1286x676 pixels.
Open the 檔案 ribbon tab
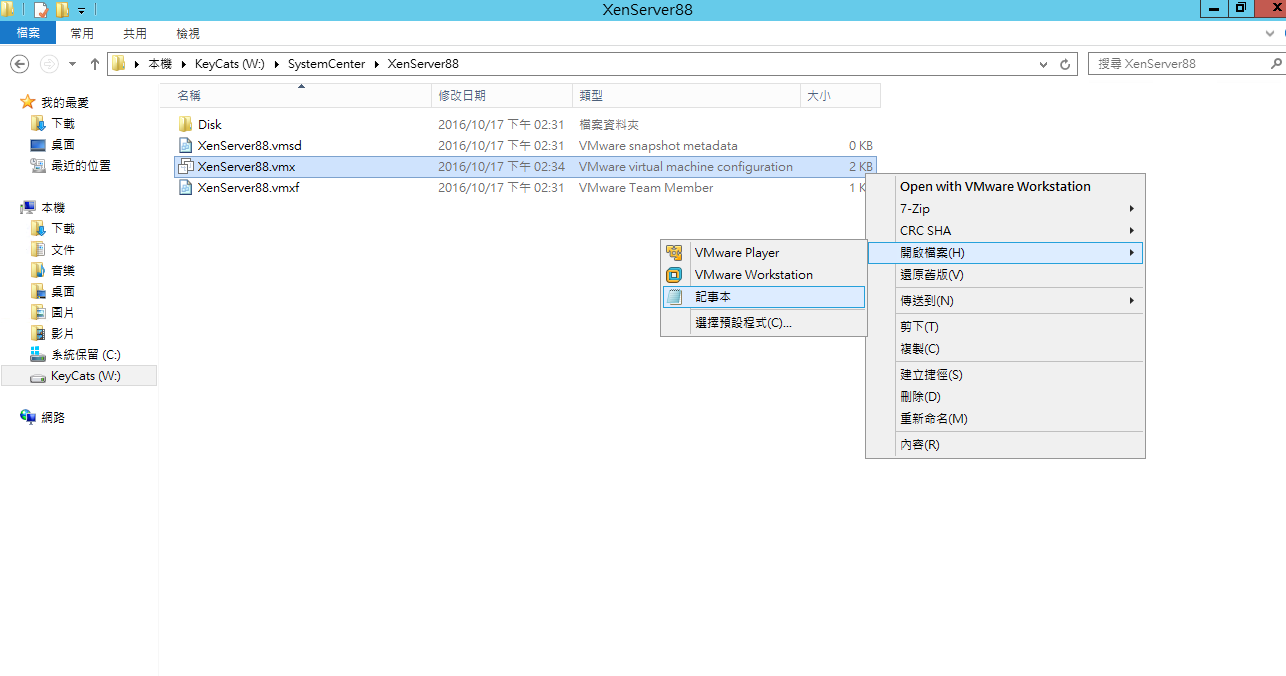[28, 33]
